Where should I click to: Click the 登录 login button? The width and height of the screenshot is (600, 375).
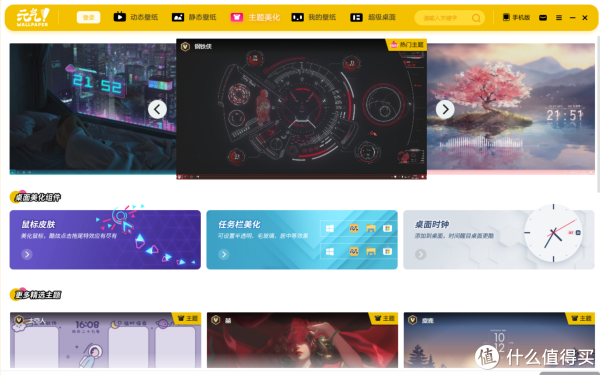pyautogui.click(x=88, y=17)
